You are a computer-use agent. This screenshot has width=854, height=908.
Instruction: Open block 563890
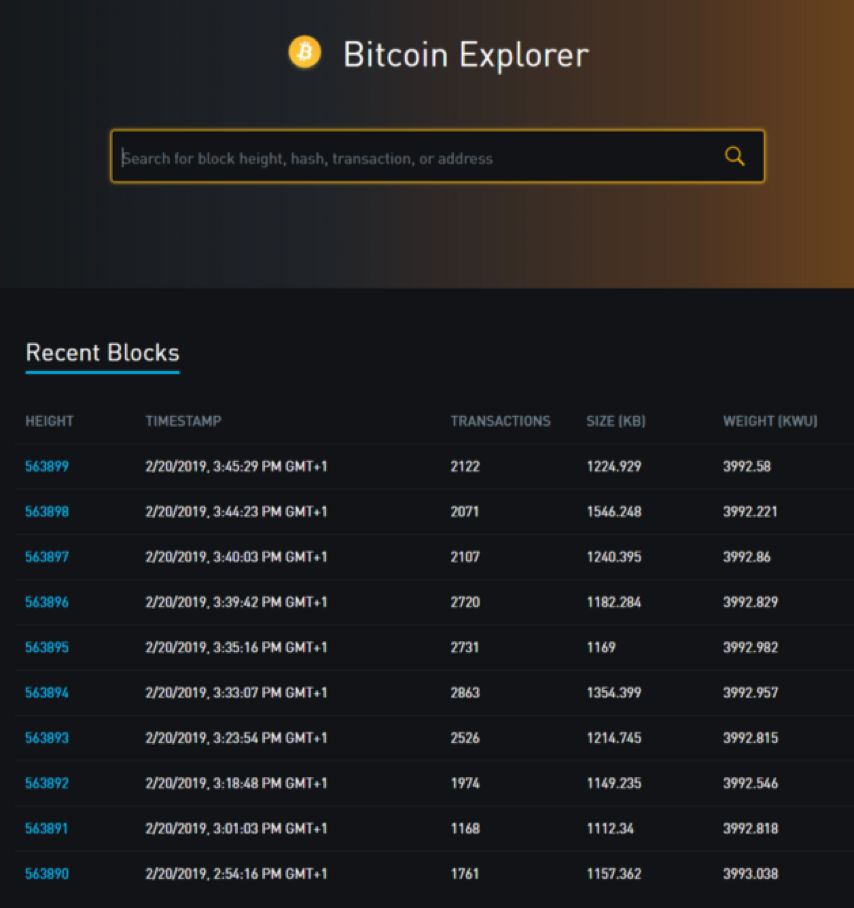click(x=47, y=873)
